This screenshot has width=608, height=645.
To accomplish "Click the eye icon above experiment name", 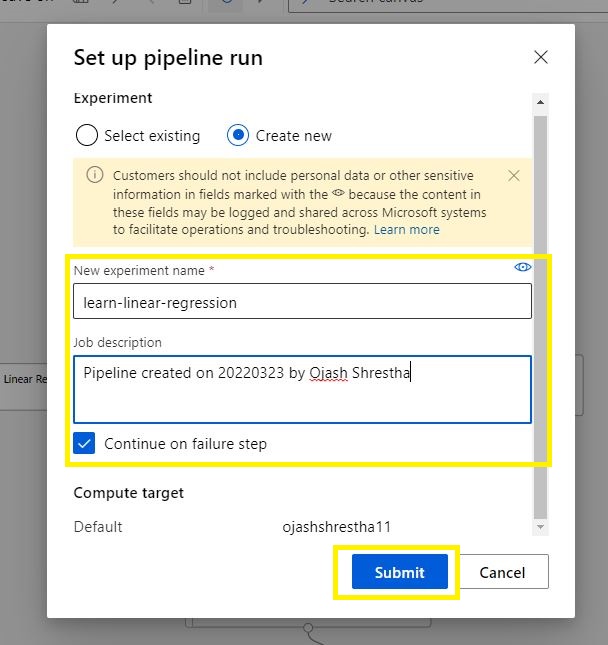I will coord(522,267).
